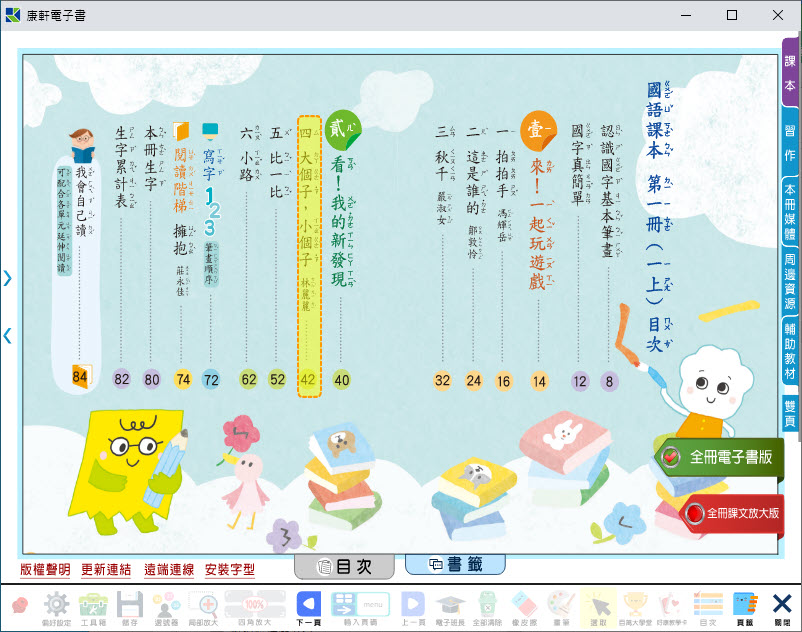Expand the left side panel arrow
Image resolution: width=802 pixels, height=632 pixels.
tap(8, 278)
